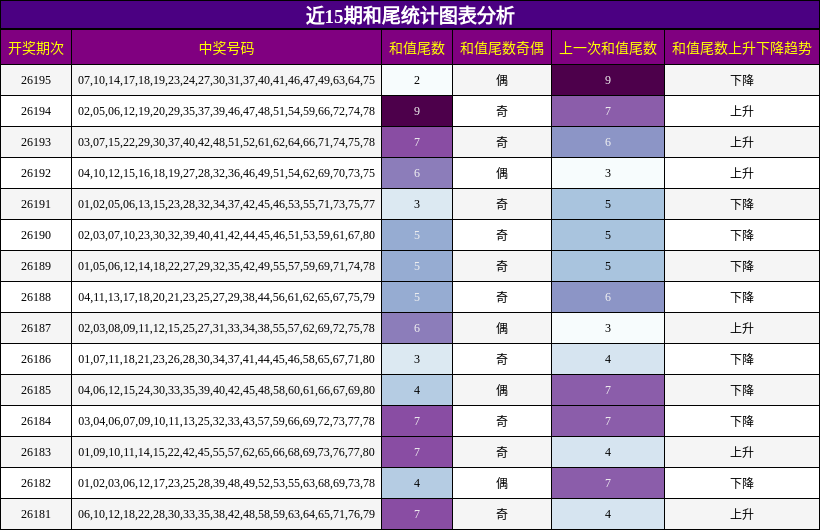
Task: Select winning numbers starting 02,03,07,10
Action: point(226,235)
